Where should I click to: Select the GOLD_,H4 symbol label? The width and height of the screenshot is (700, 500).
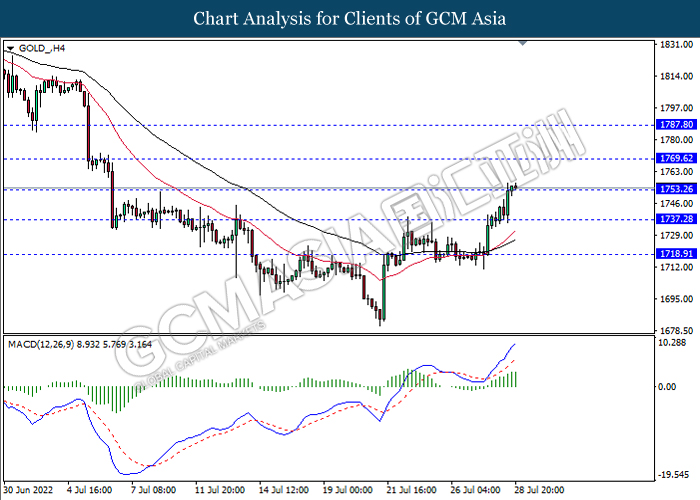click(42, 48)
